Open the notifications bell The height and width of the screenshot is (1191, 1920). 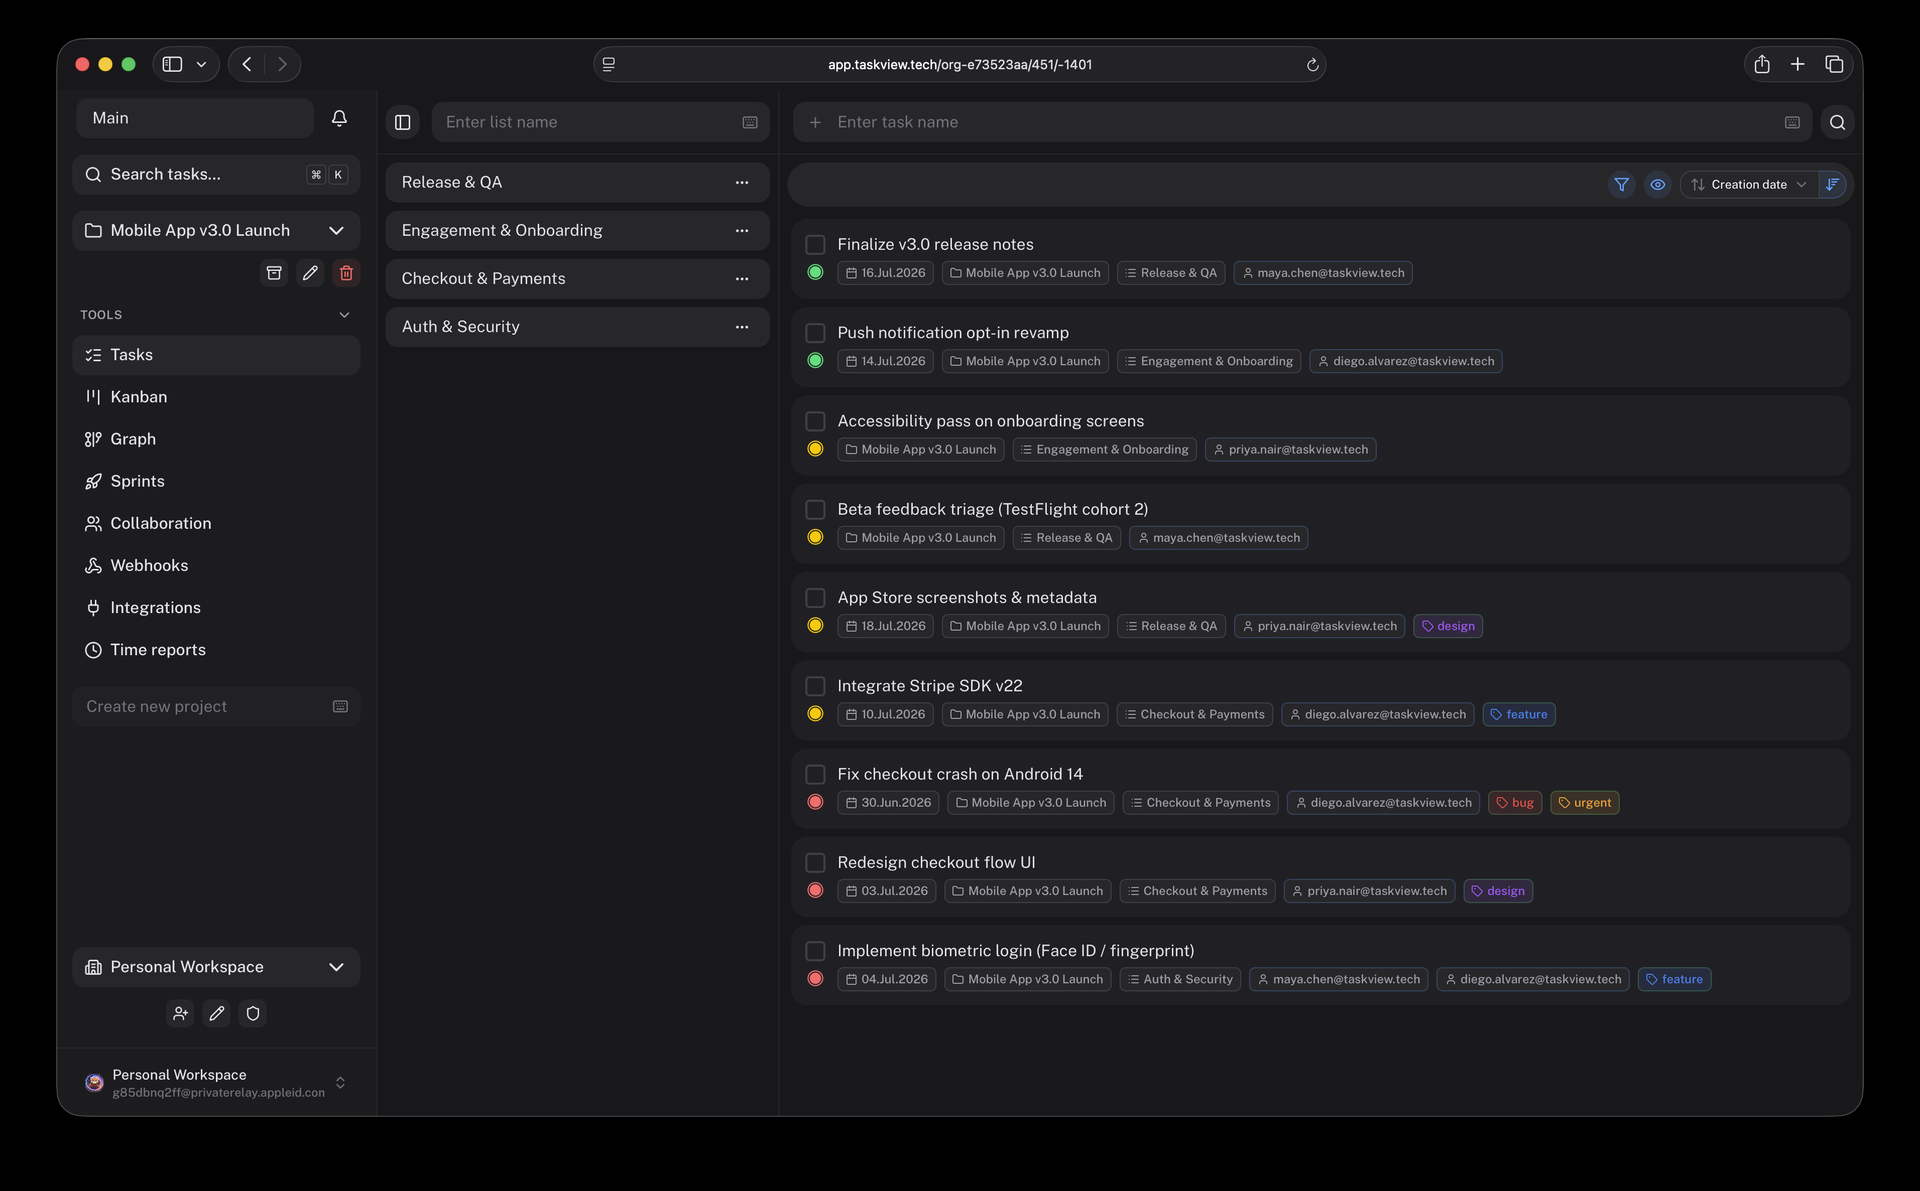[x=339, y=118]
